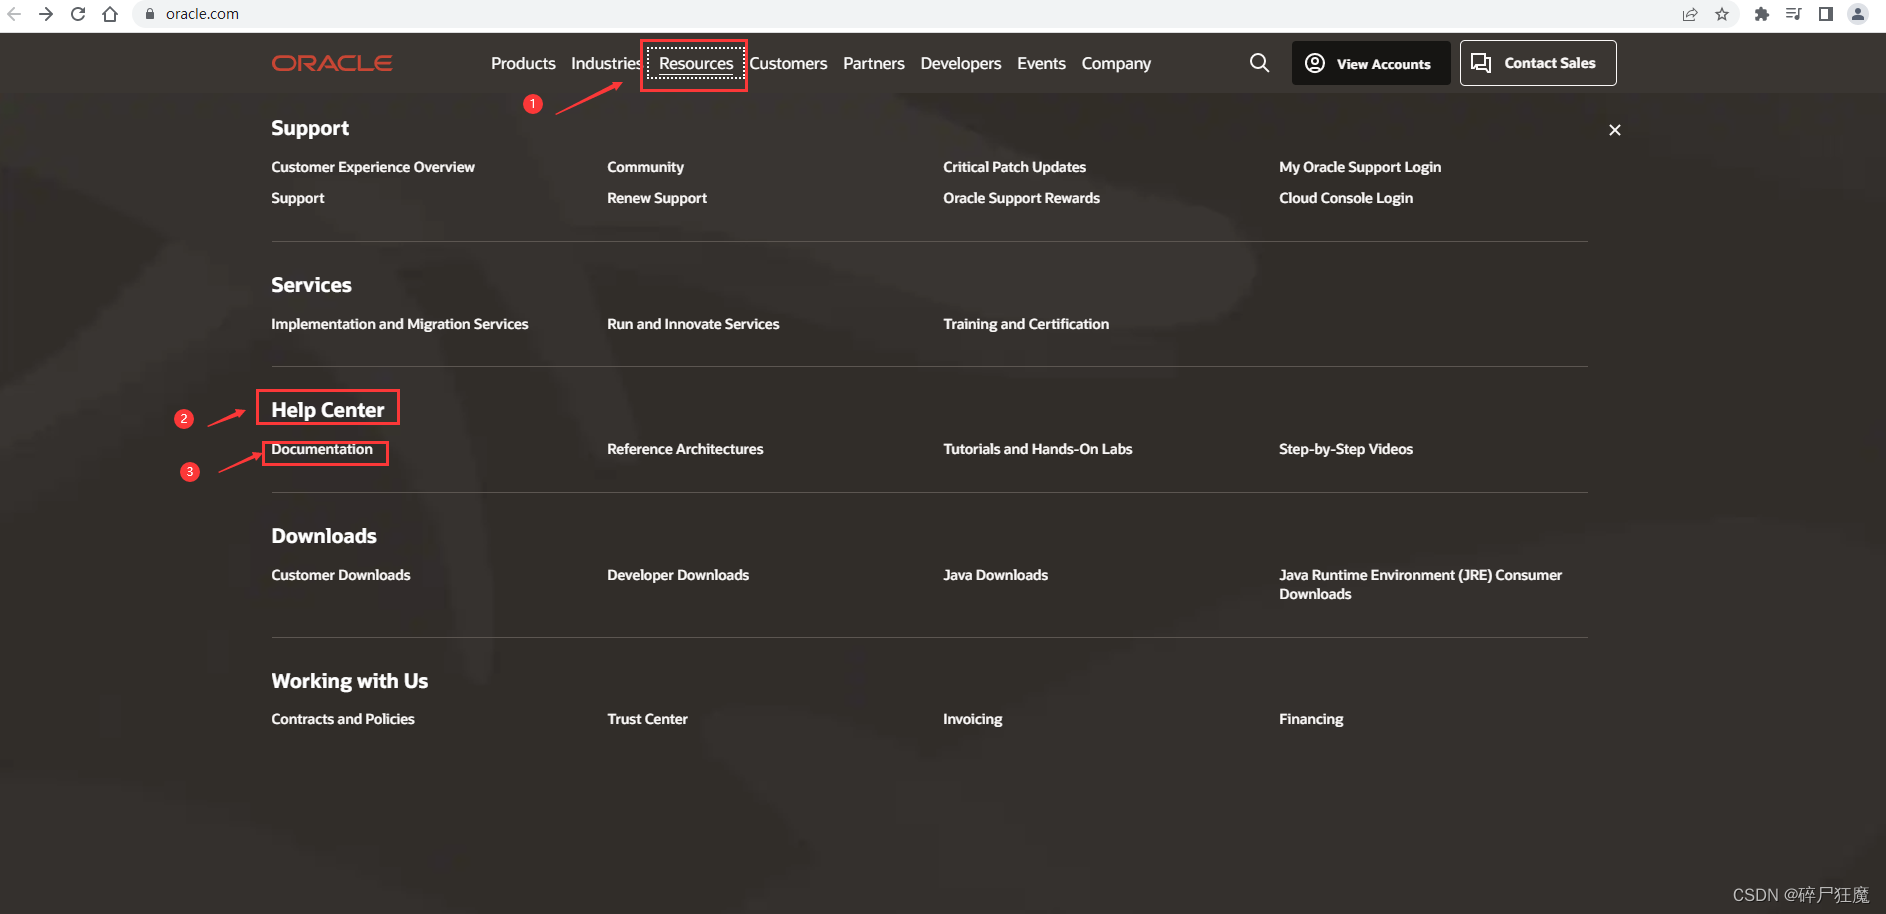The width and height of the screenshot is (1886, 914).
Task: Click the Oracle logo
Action: coord(332,63)
